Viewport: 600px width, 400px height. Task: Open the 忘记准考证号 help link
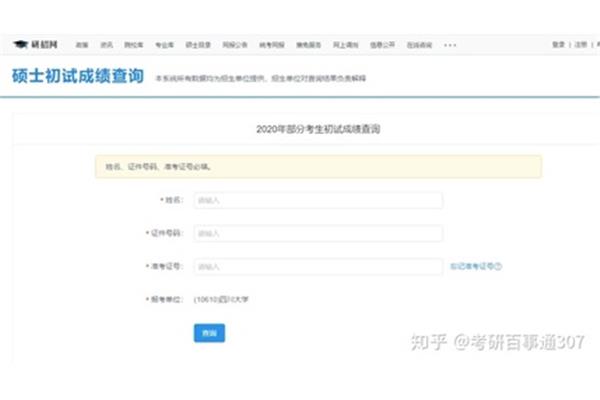point(476,266)
